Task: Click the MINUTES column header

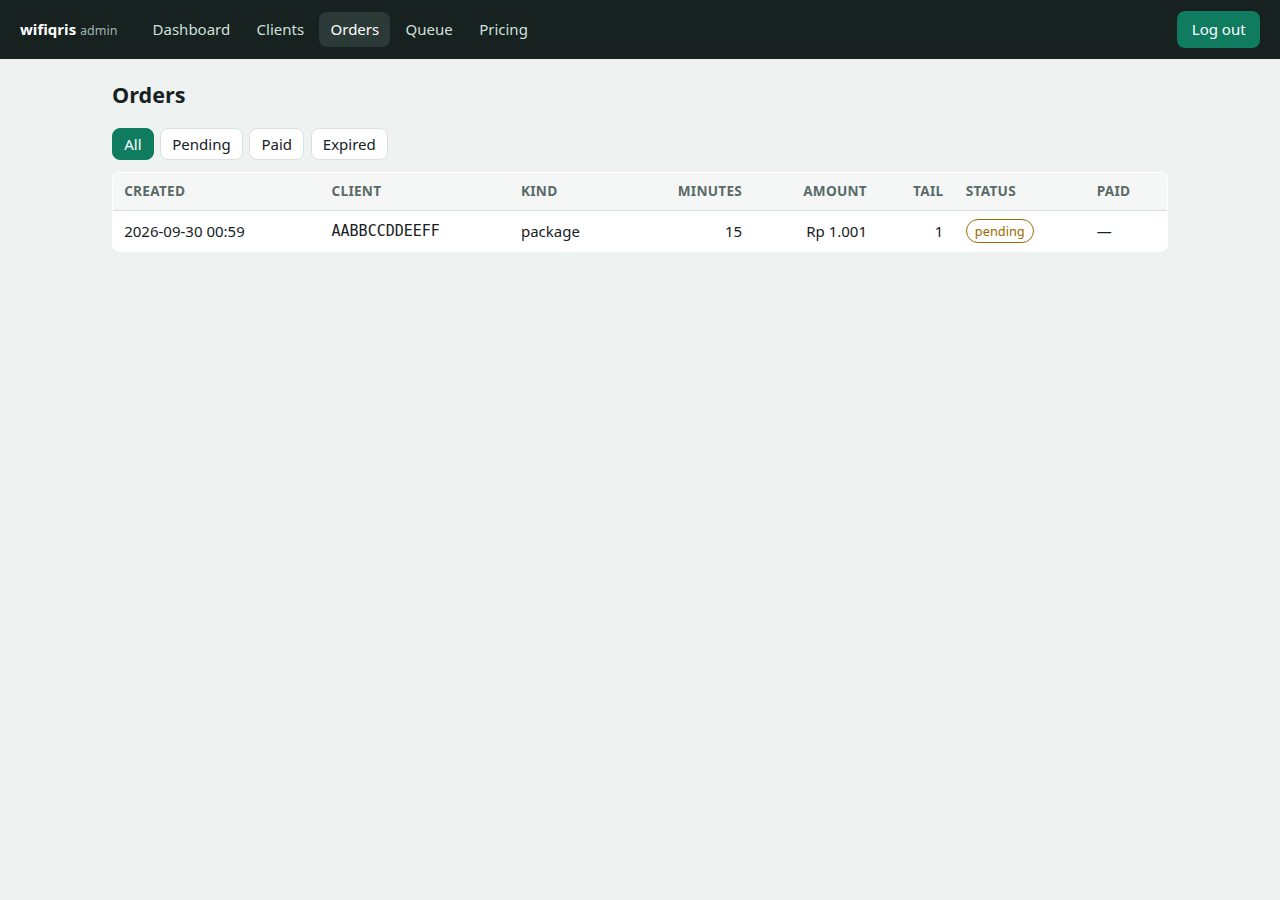Action: [710, 191]
